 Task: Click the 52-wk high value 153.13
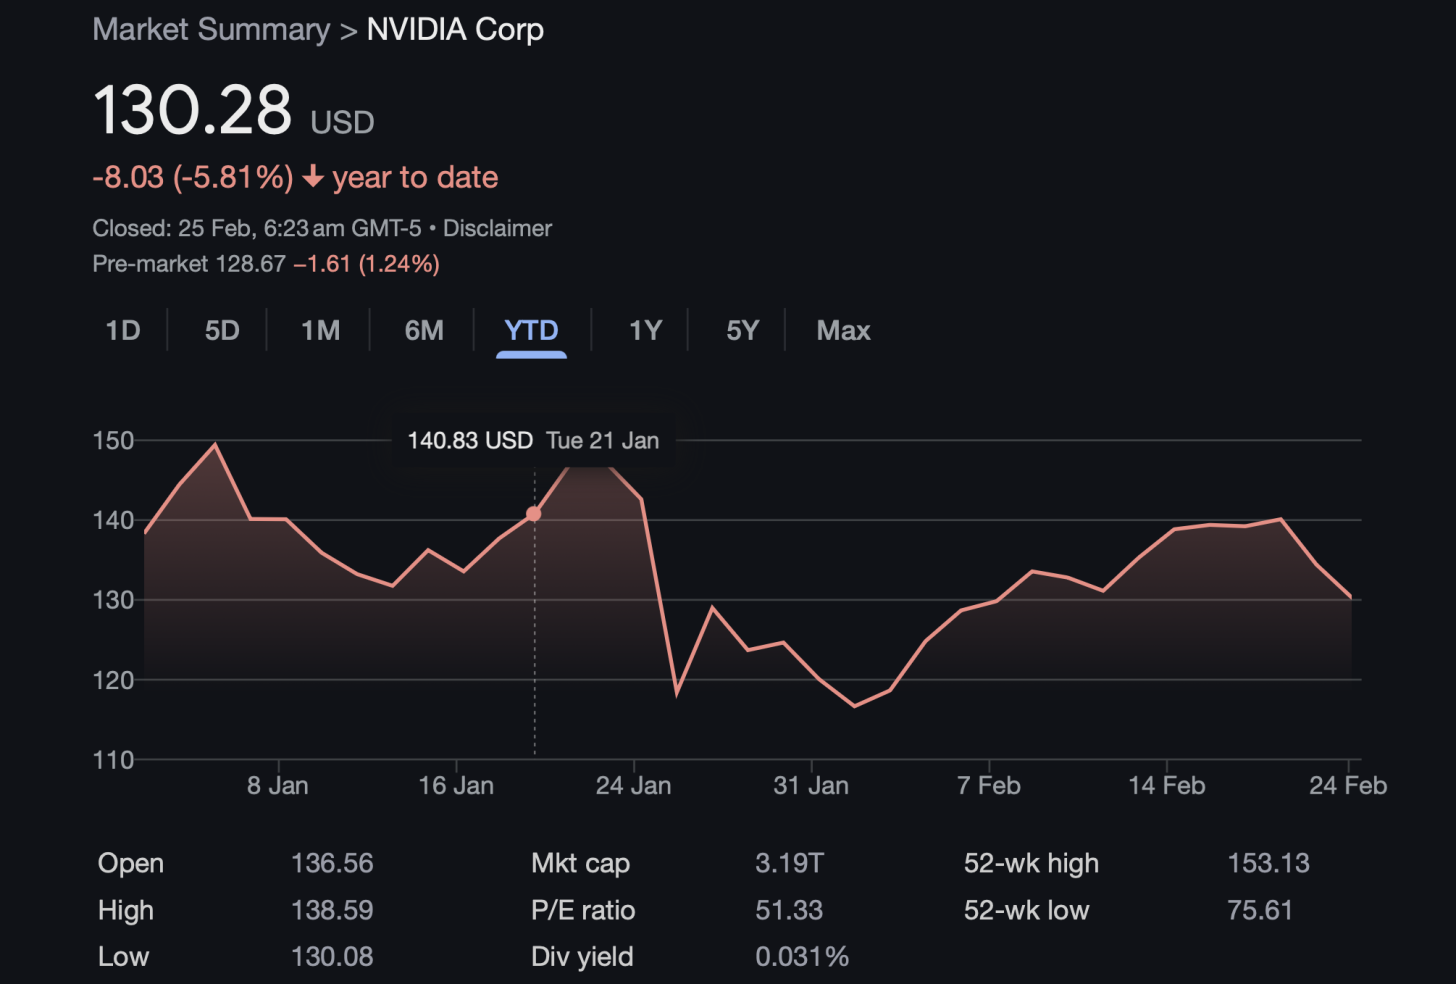[1269, 863]
